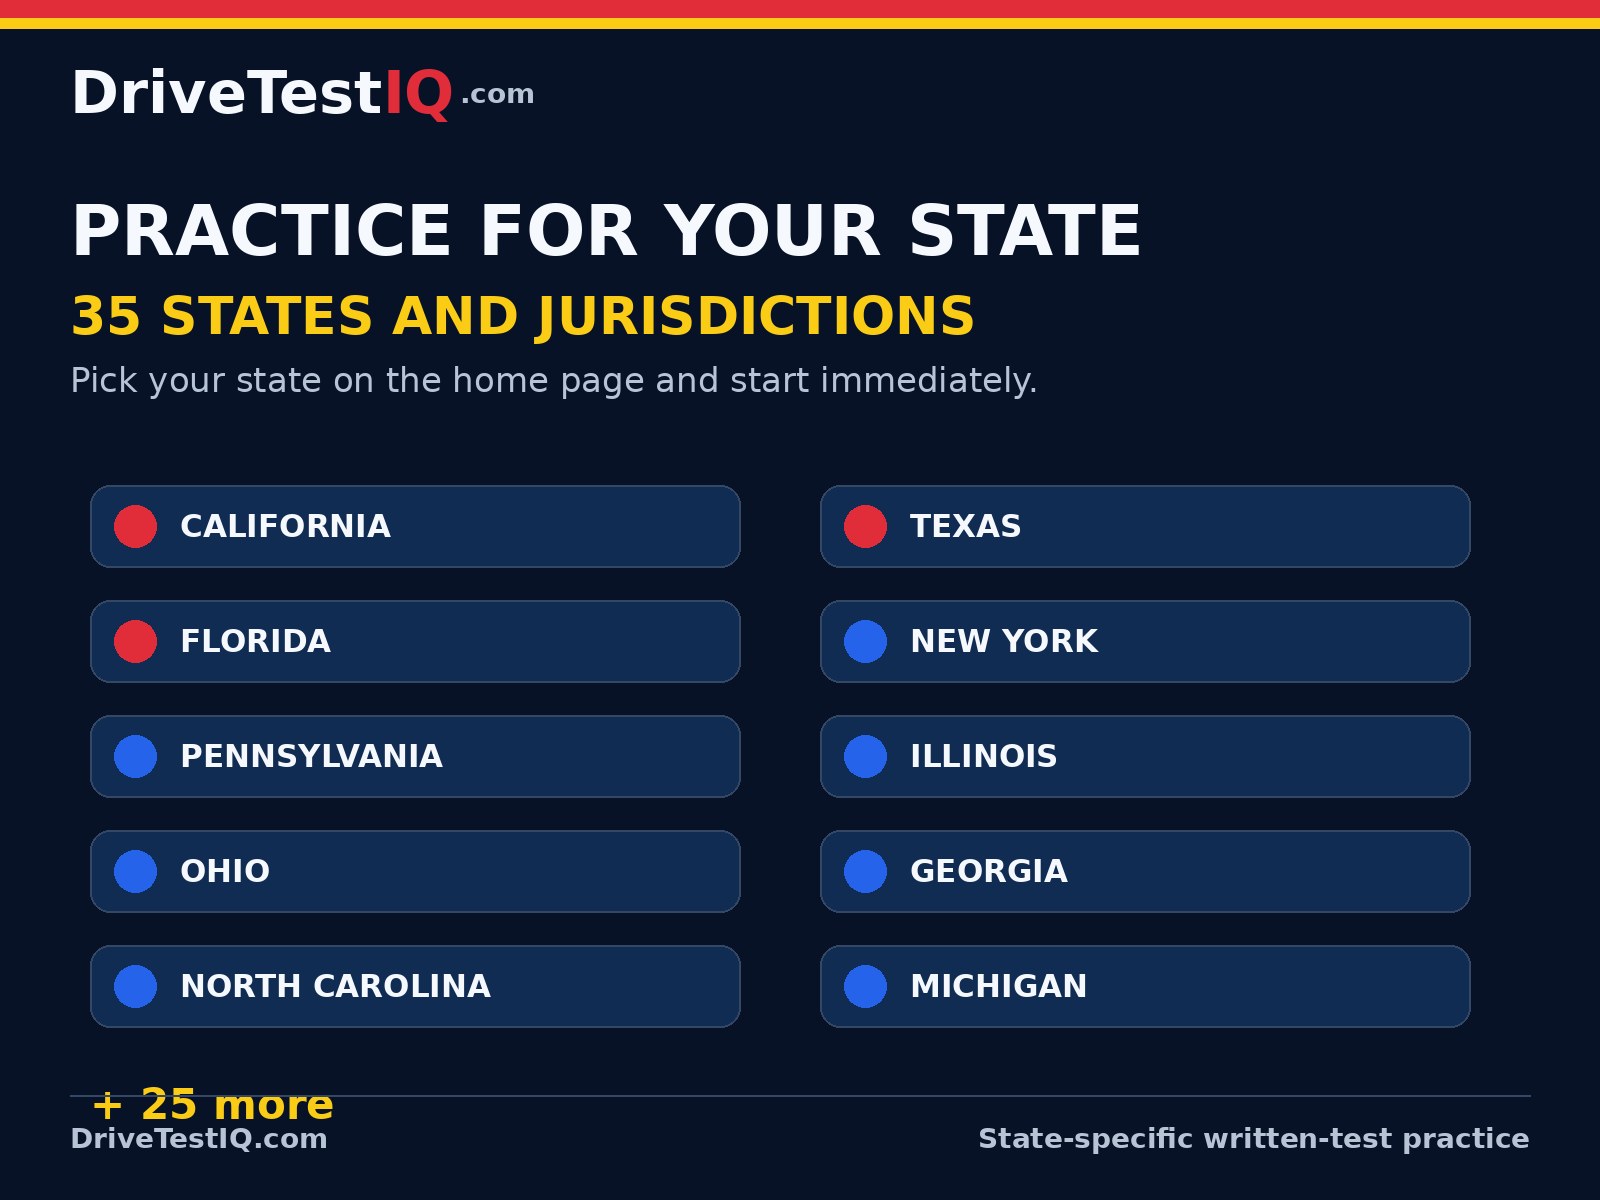Visit the DriveTestIQ.com footer link
This screenshot has width=1600, height=1200.
[199, 1139]
